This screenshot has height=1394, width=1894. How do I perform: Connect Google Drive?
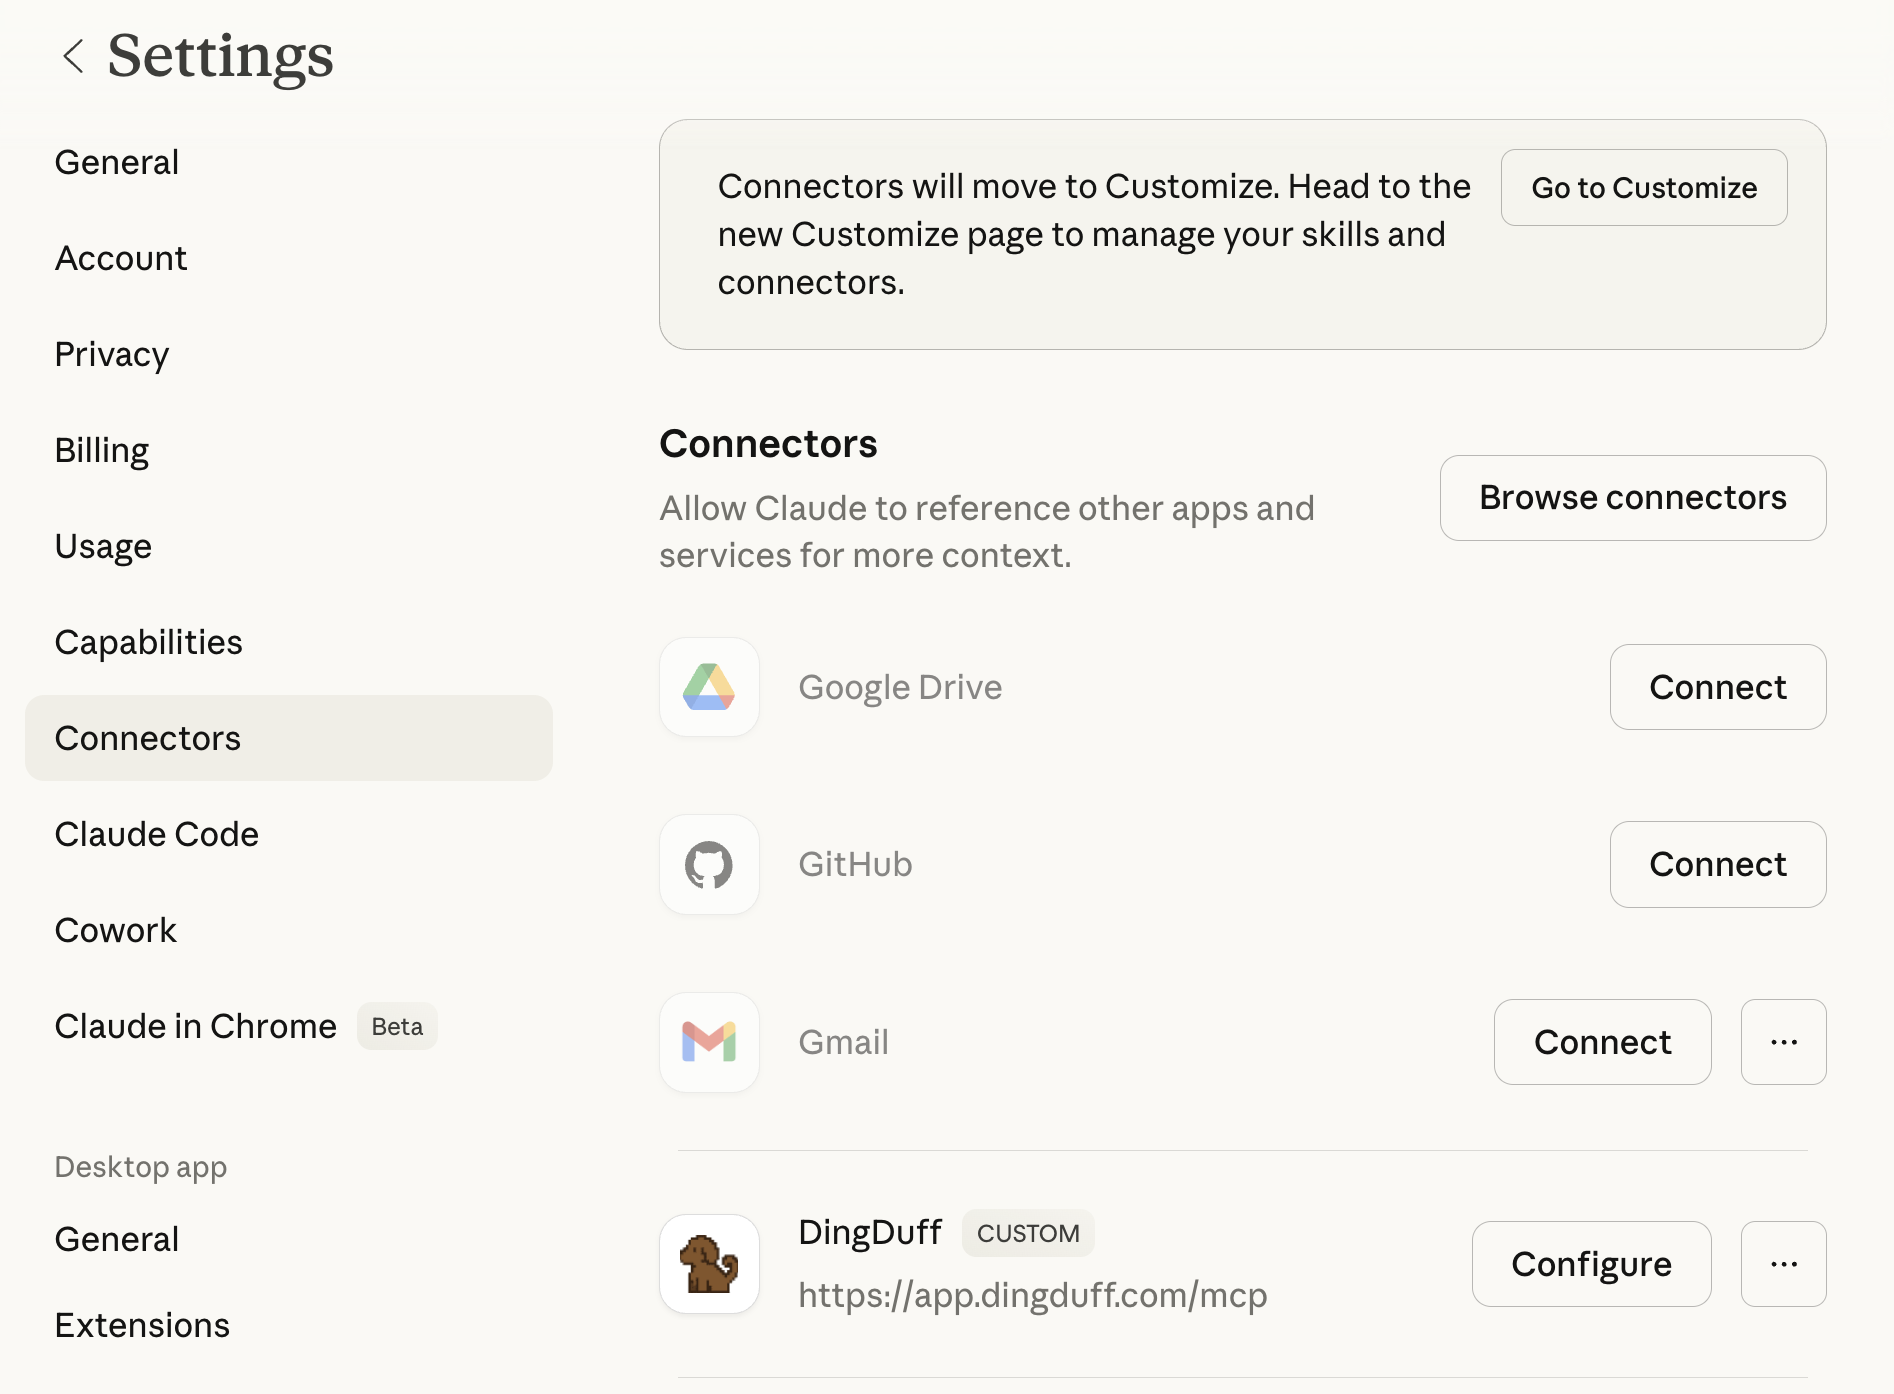point(1717,687)
